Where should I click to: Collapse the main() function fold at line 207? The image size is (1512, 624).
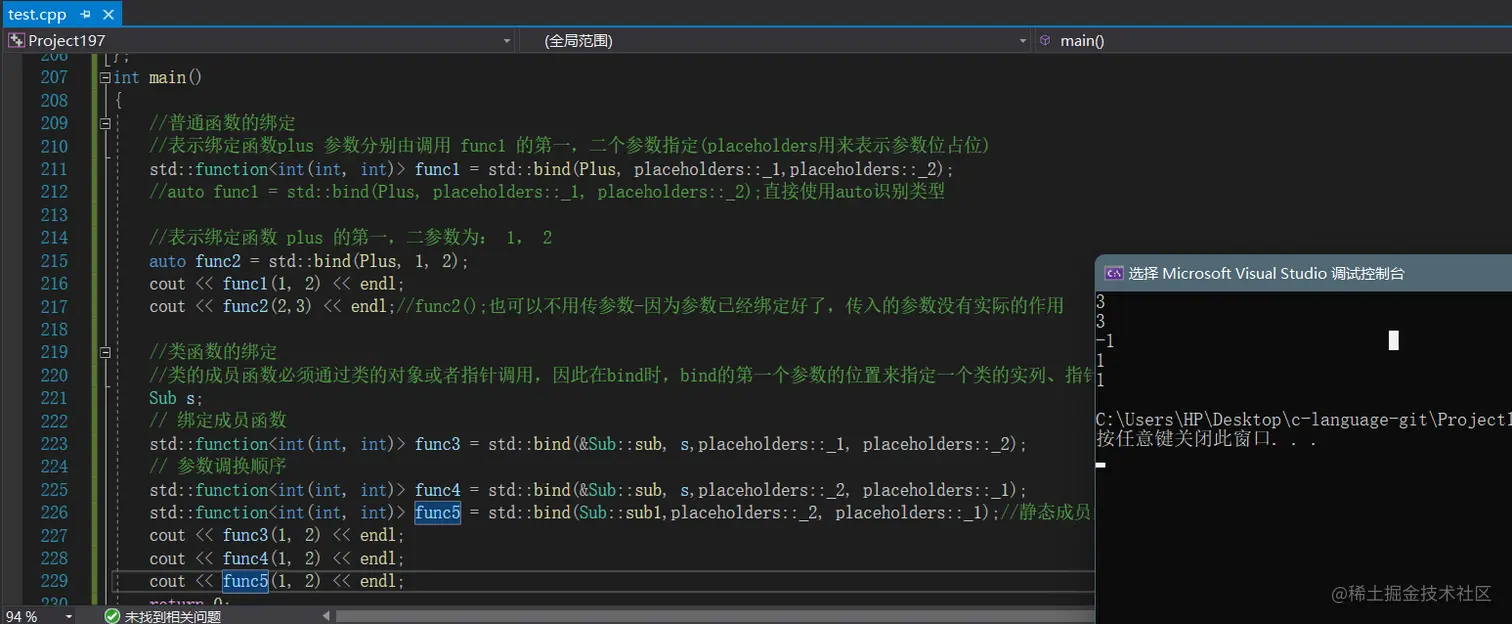pyautogui.click(x=104, y=77)
